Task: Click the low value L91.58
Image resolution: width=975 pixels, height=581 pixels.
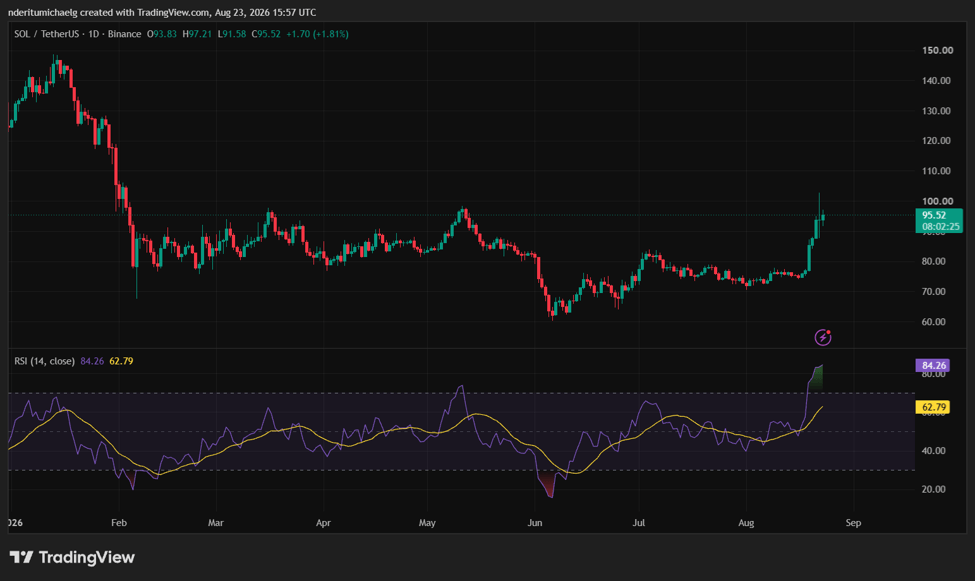Action: [x=232, y=34]
